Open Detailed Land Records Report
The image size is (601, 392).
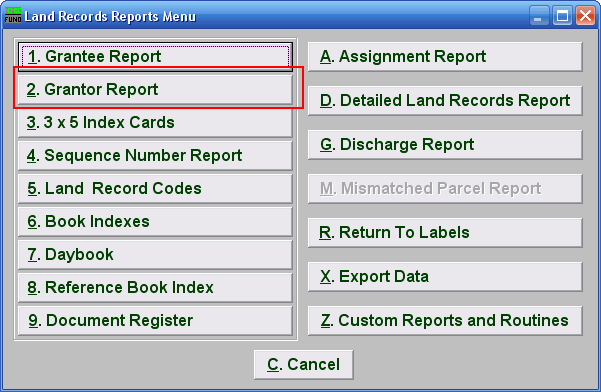coord(445,101)
